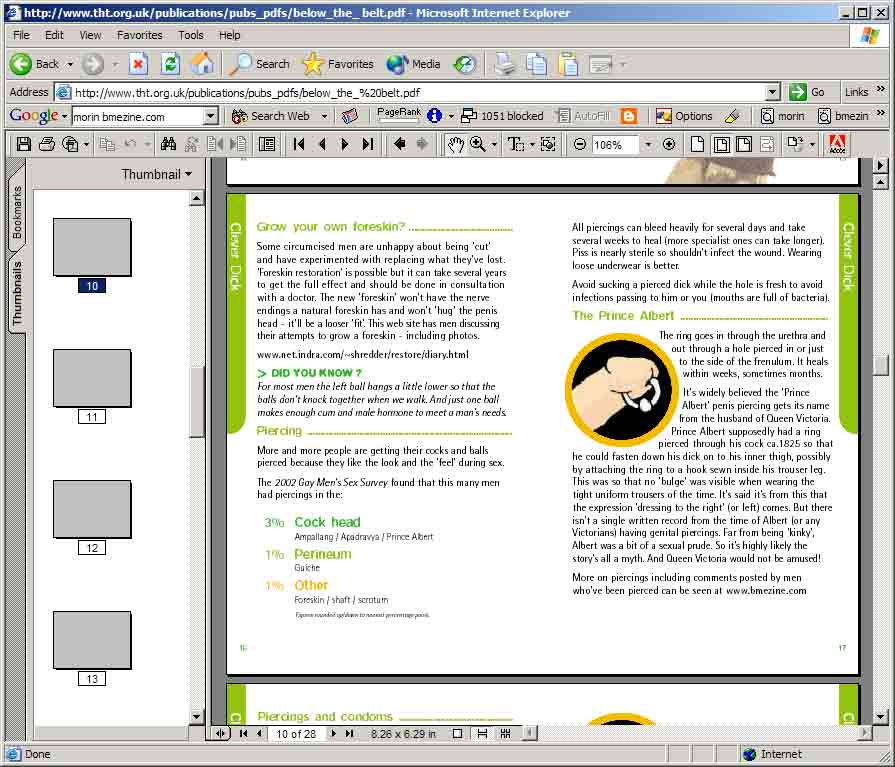895x767 pixels.
Task: Click the Save a copy icon
Action: pos(24,144)
